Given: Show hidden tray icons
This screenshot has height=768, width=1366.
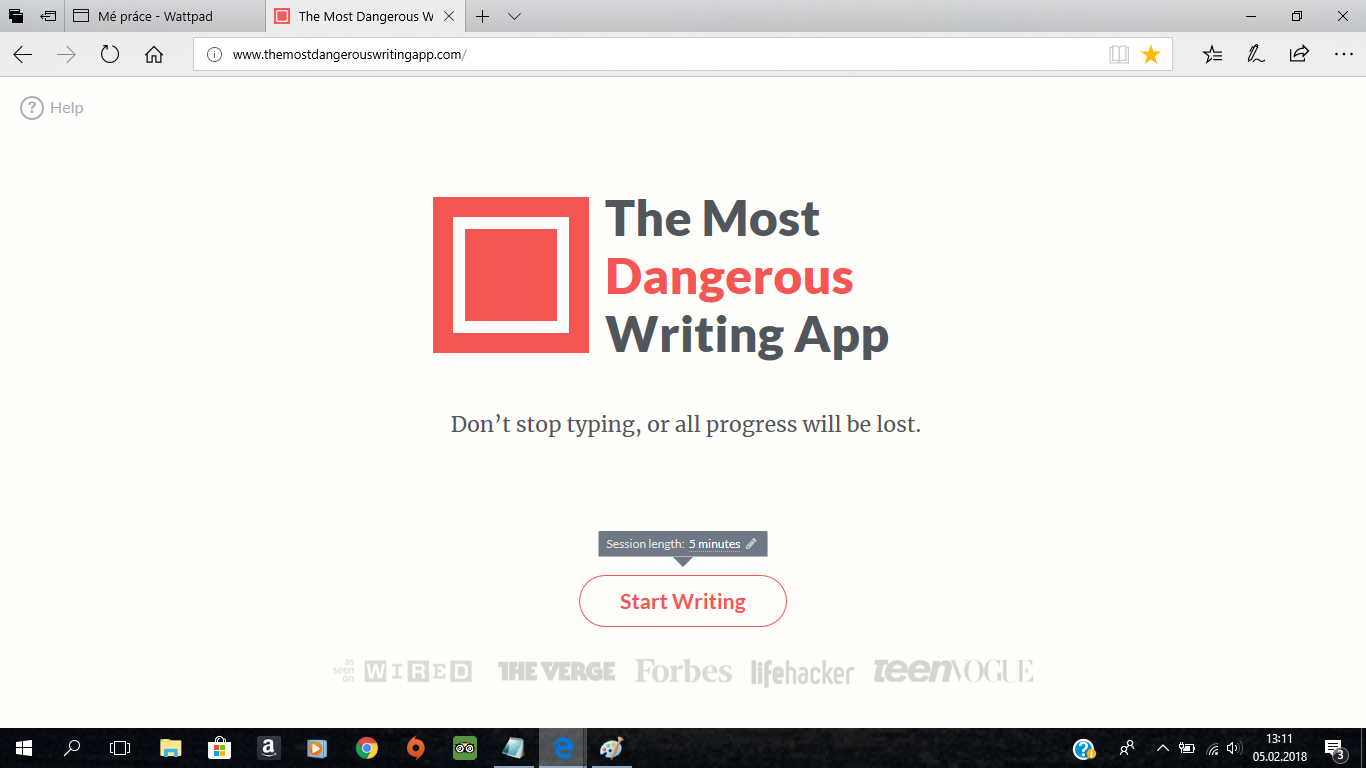Looking at the screenshot, I should coord(1162,748).
